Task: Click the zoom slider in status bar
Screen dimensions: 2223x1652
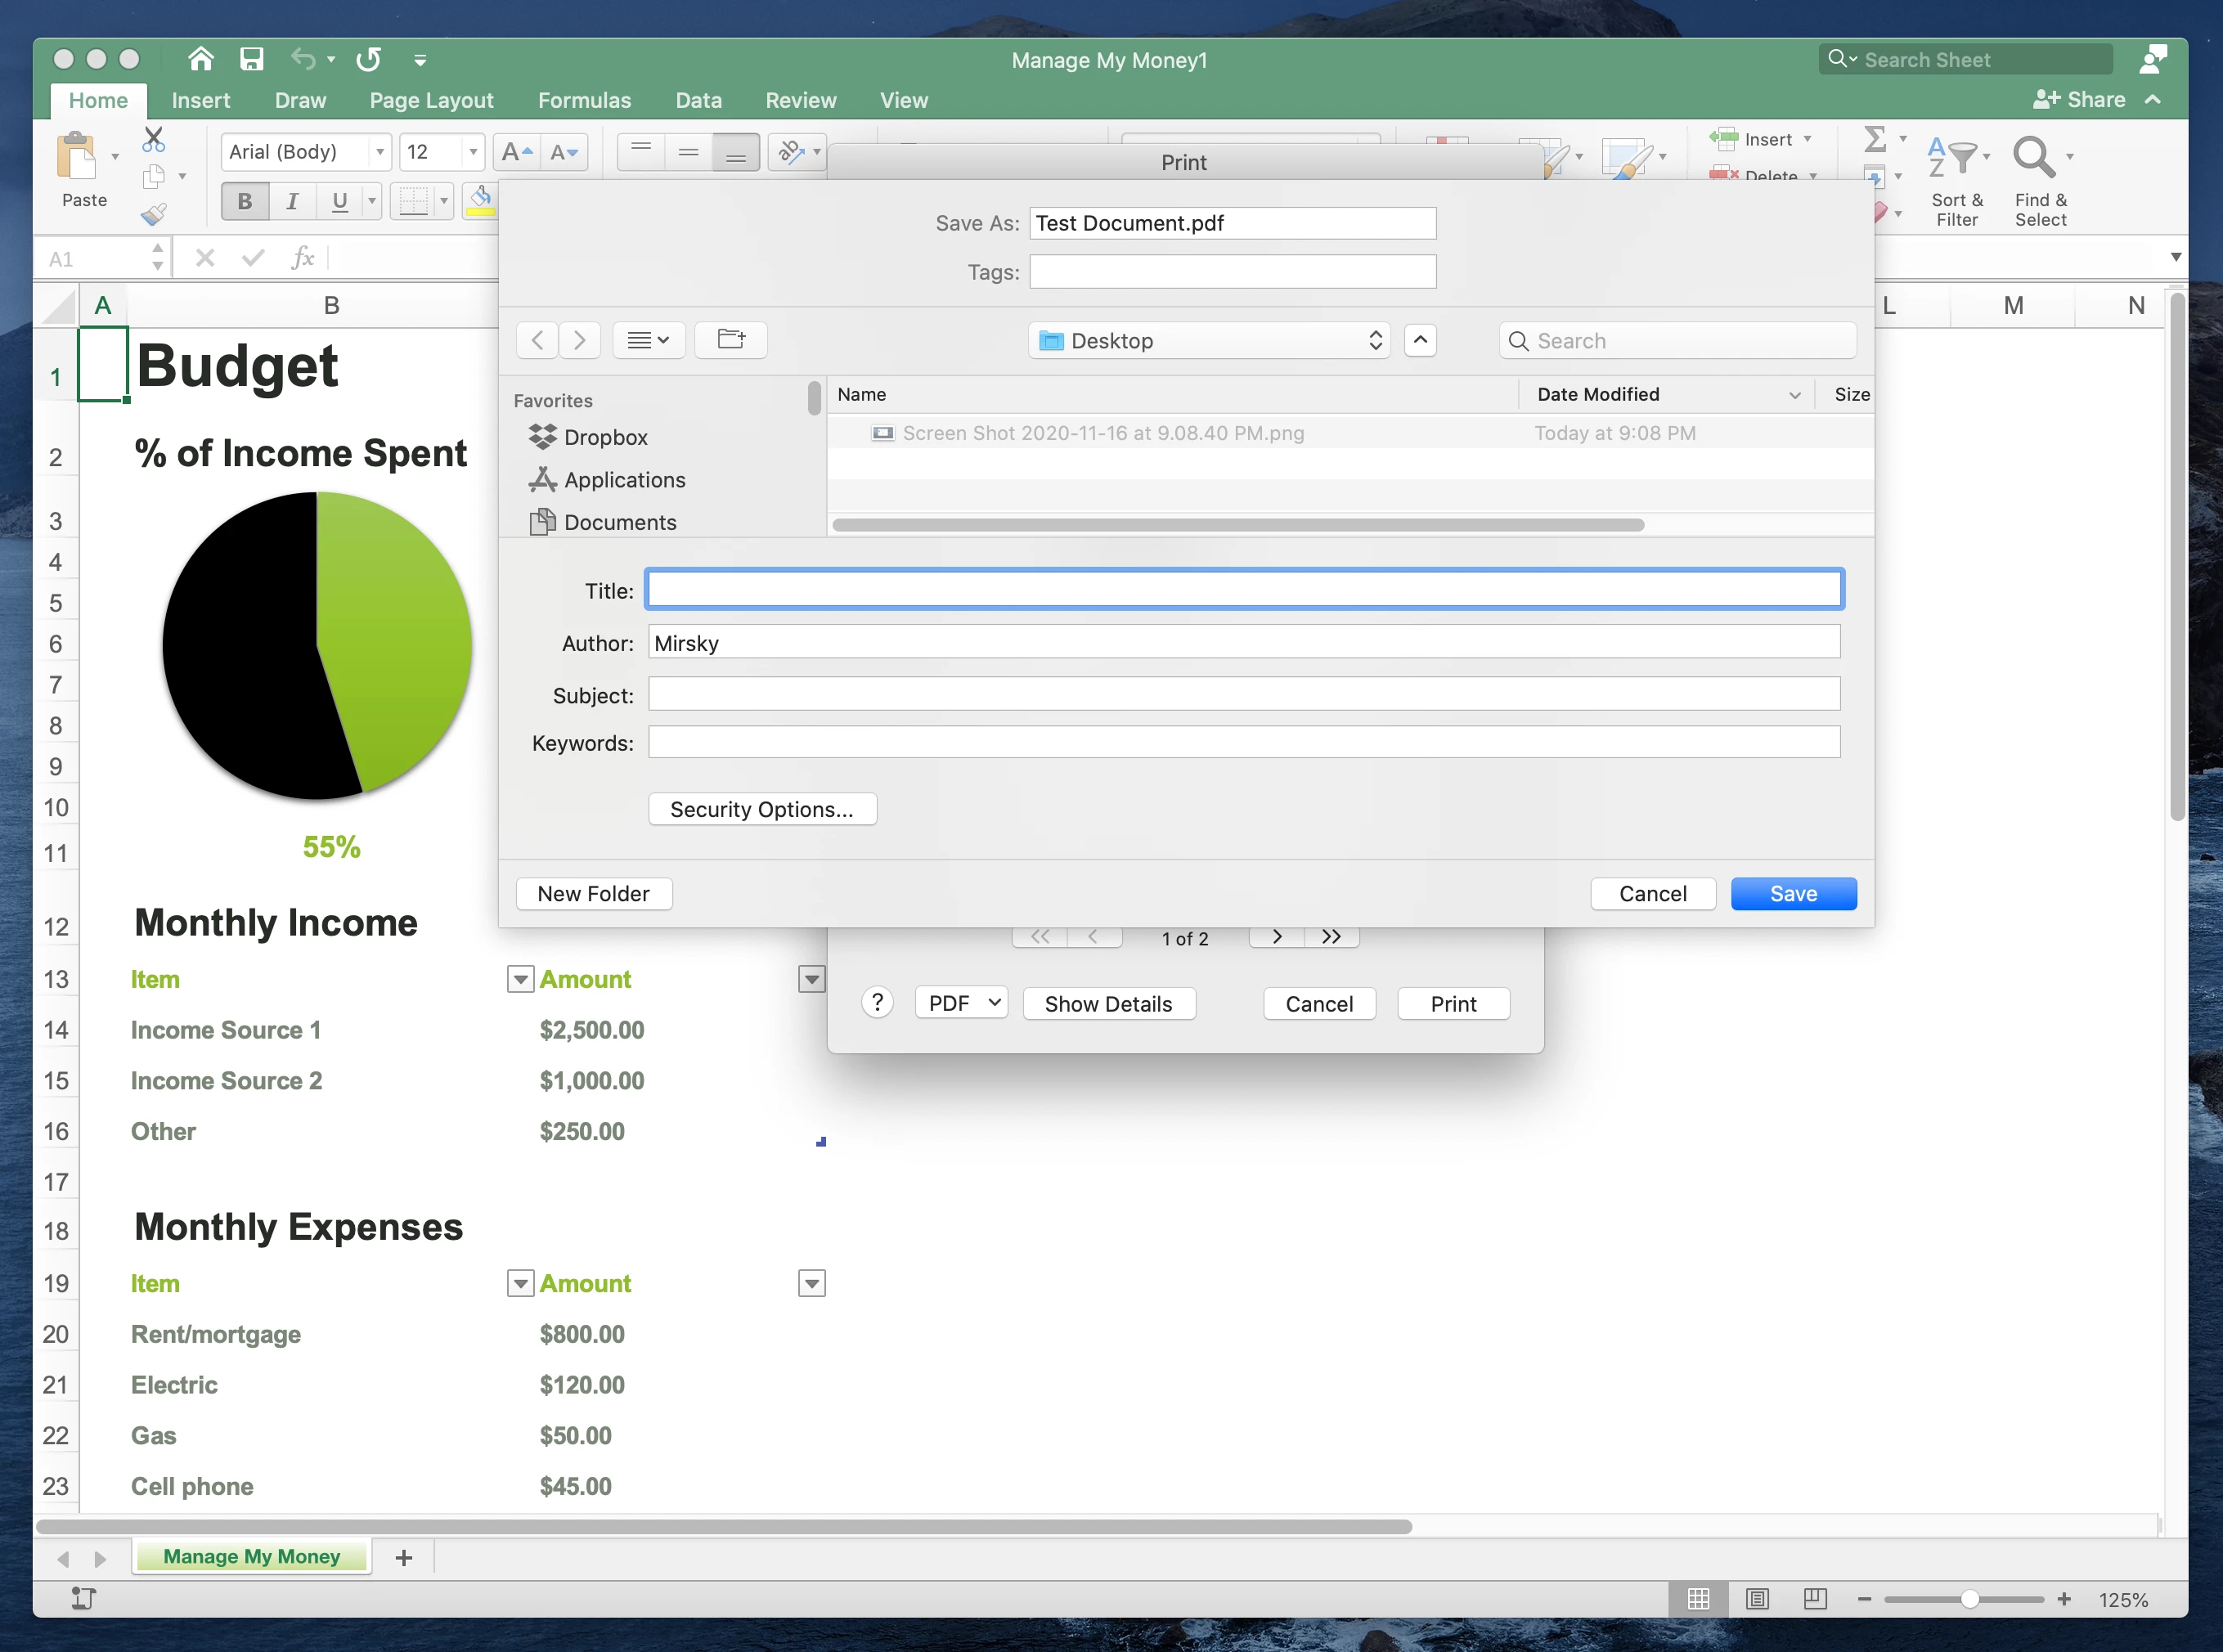Action: 1968,1599
